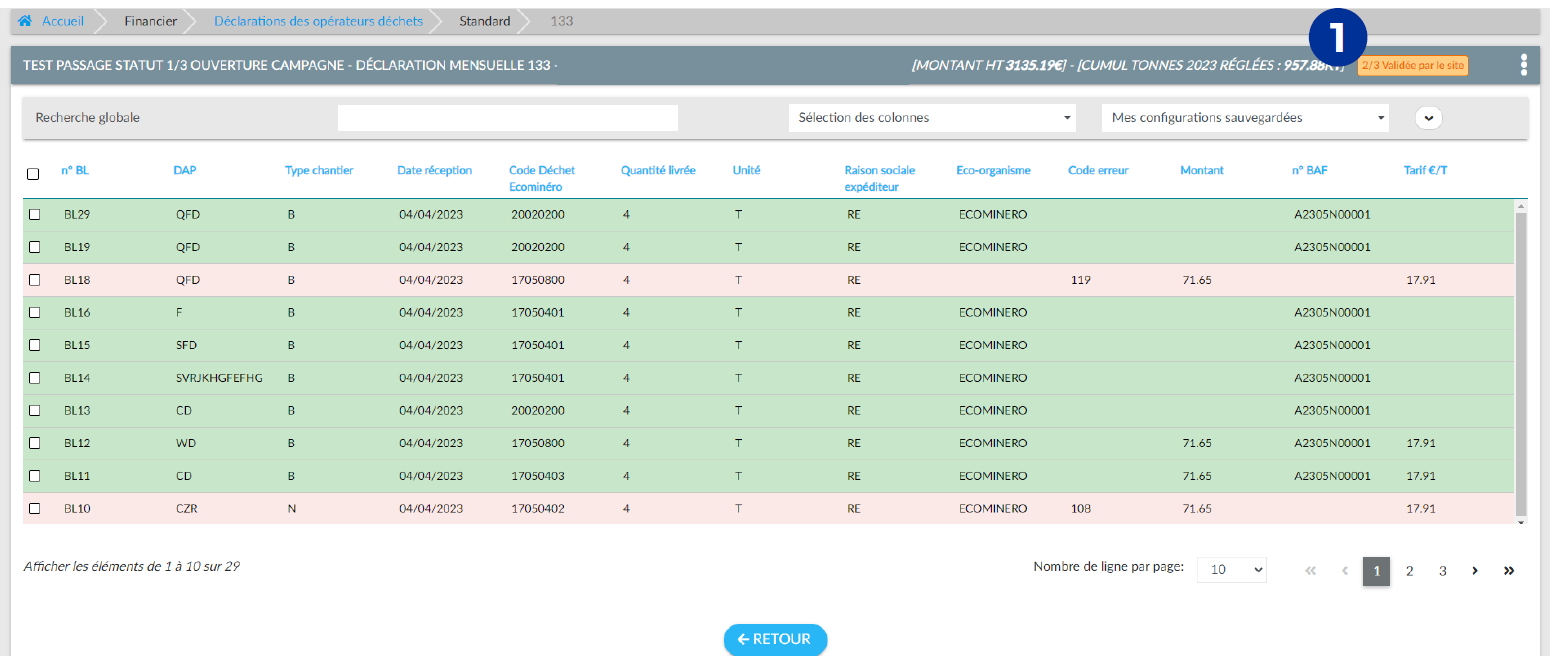Toggle the select-all checkbox in header
Viewport: 1558px width, 662px height.
tap(33, 174)
